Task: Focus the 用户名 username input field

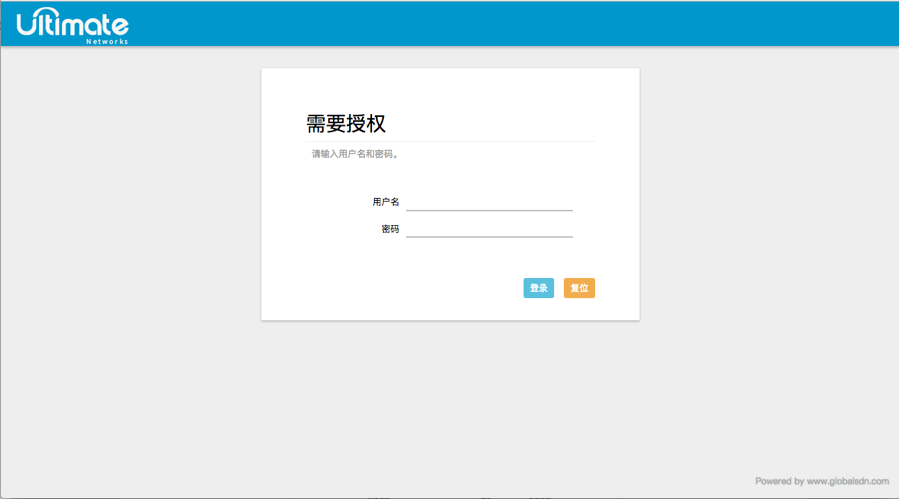Action: (489, 201)
